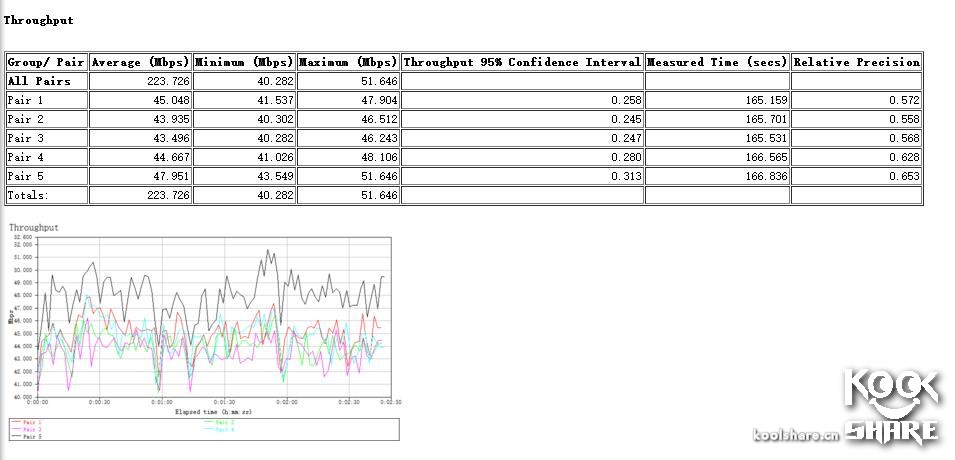
Task: Select minimum value 40.282 in Pair 3 row
Action: [275, 138]
